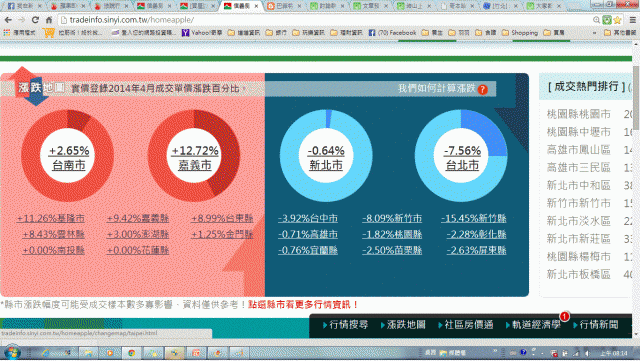Click the address bar URL field
Screen dimensions: 640x361
[x=327, y=20]
